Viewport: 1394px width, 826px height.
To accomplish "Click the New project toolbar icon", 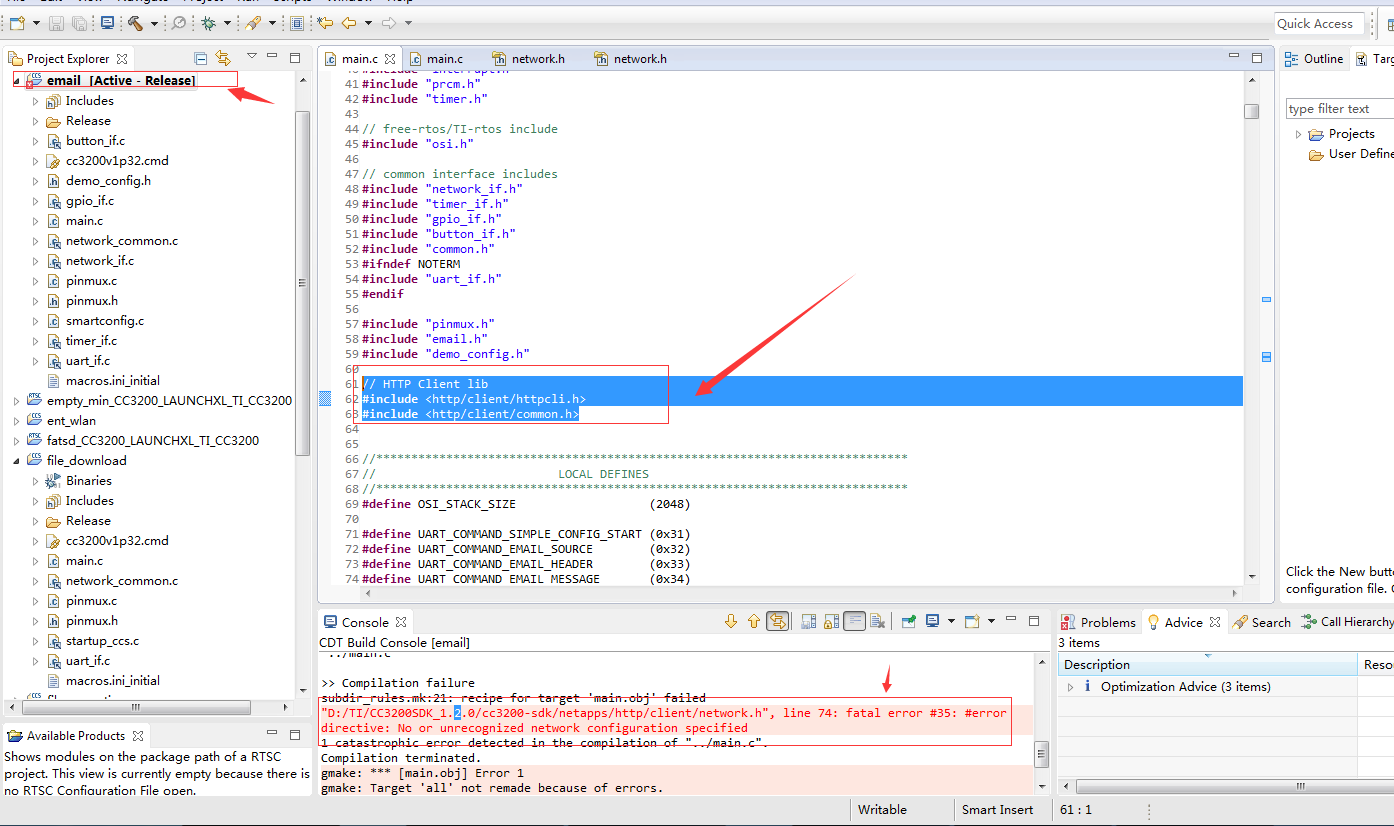I will pos(17,23).
